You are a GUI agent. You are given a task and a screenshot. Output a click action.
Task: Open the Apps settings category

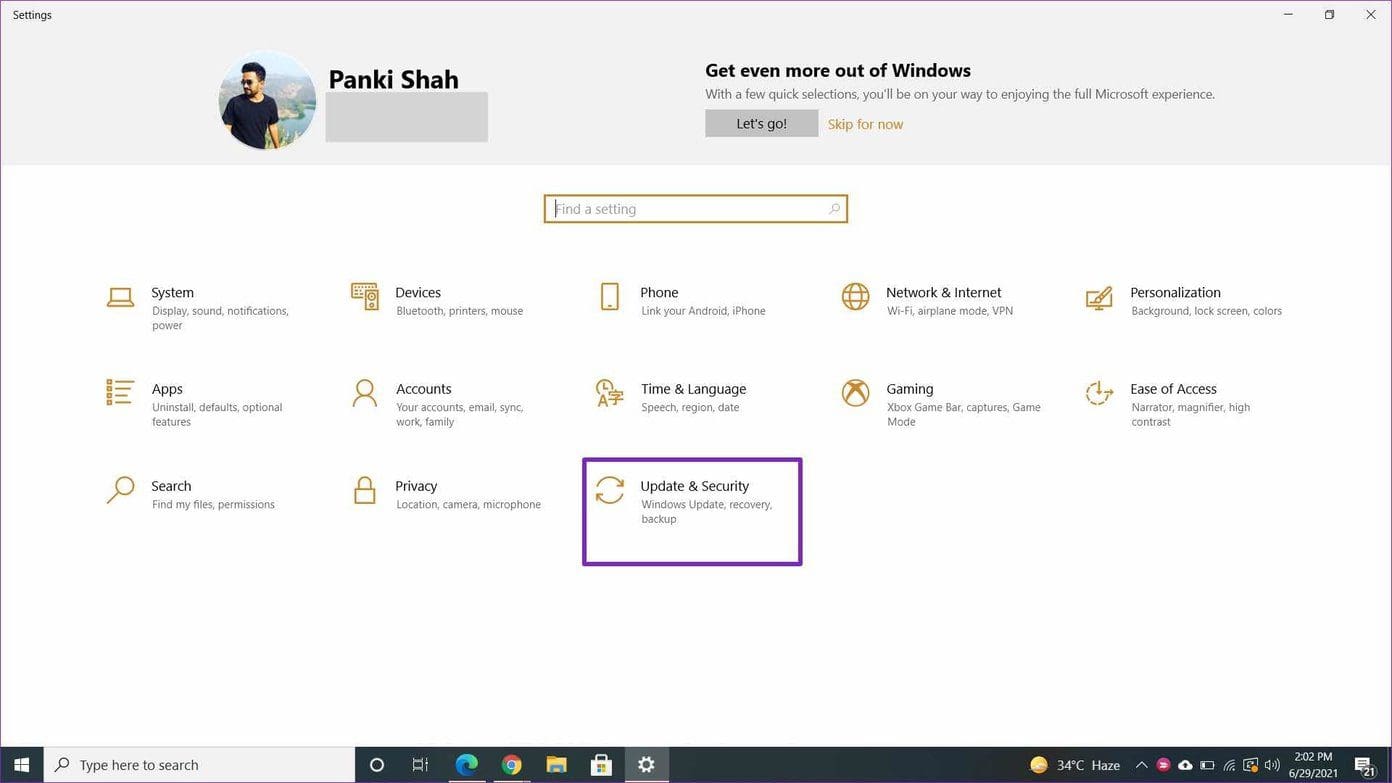pyautogui.click(x=195, y=404)
